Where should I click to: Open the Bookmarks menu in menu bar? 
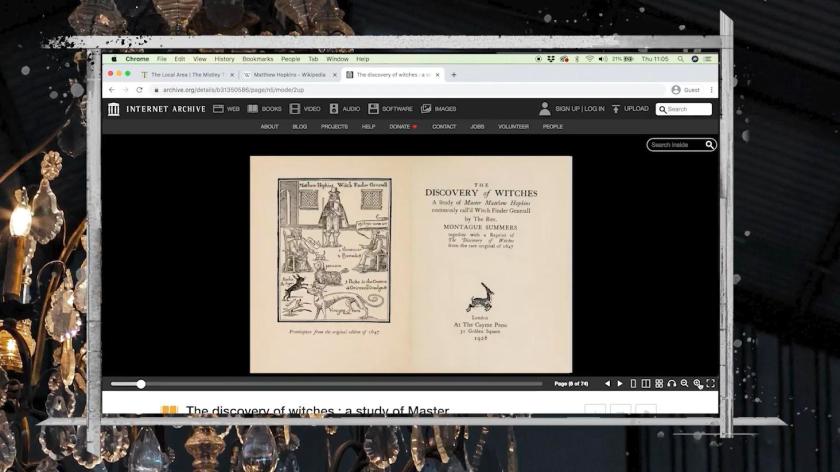[257, 59]
